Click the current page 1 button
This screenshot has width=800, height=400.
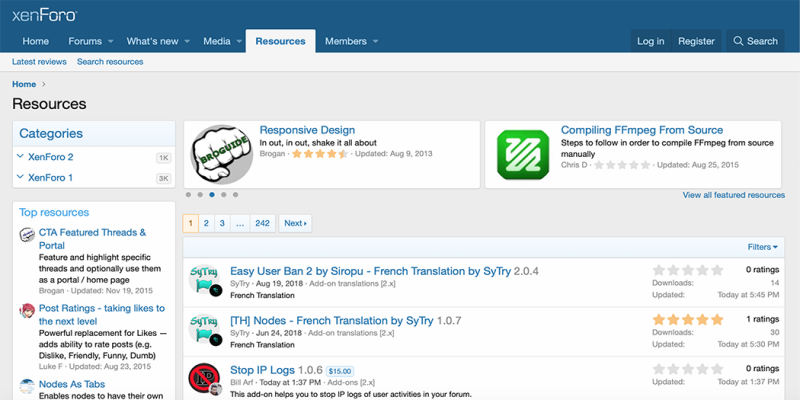[190, 223]
